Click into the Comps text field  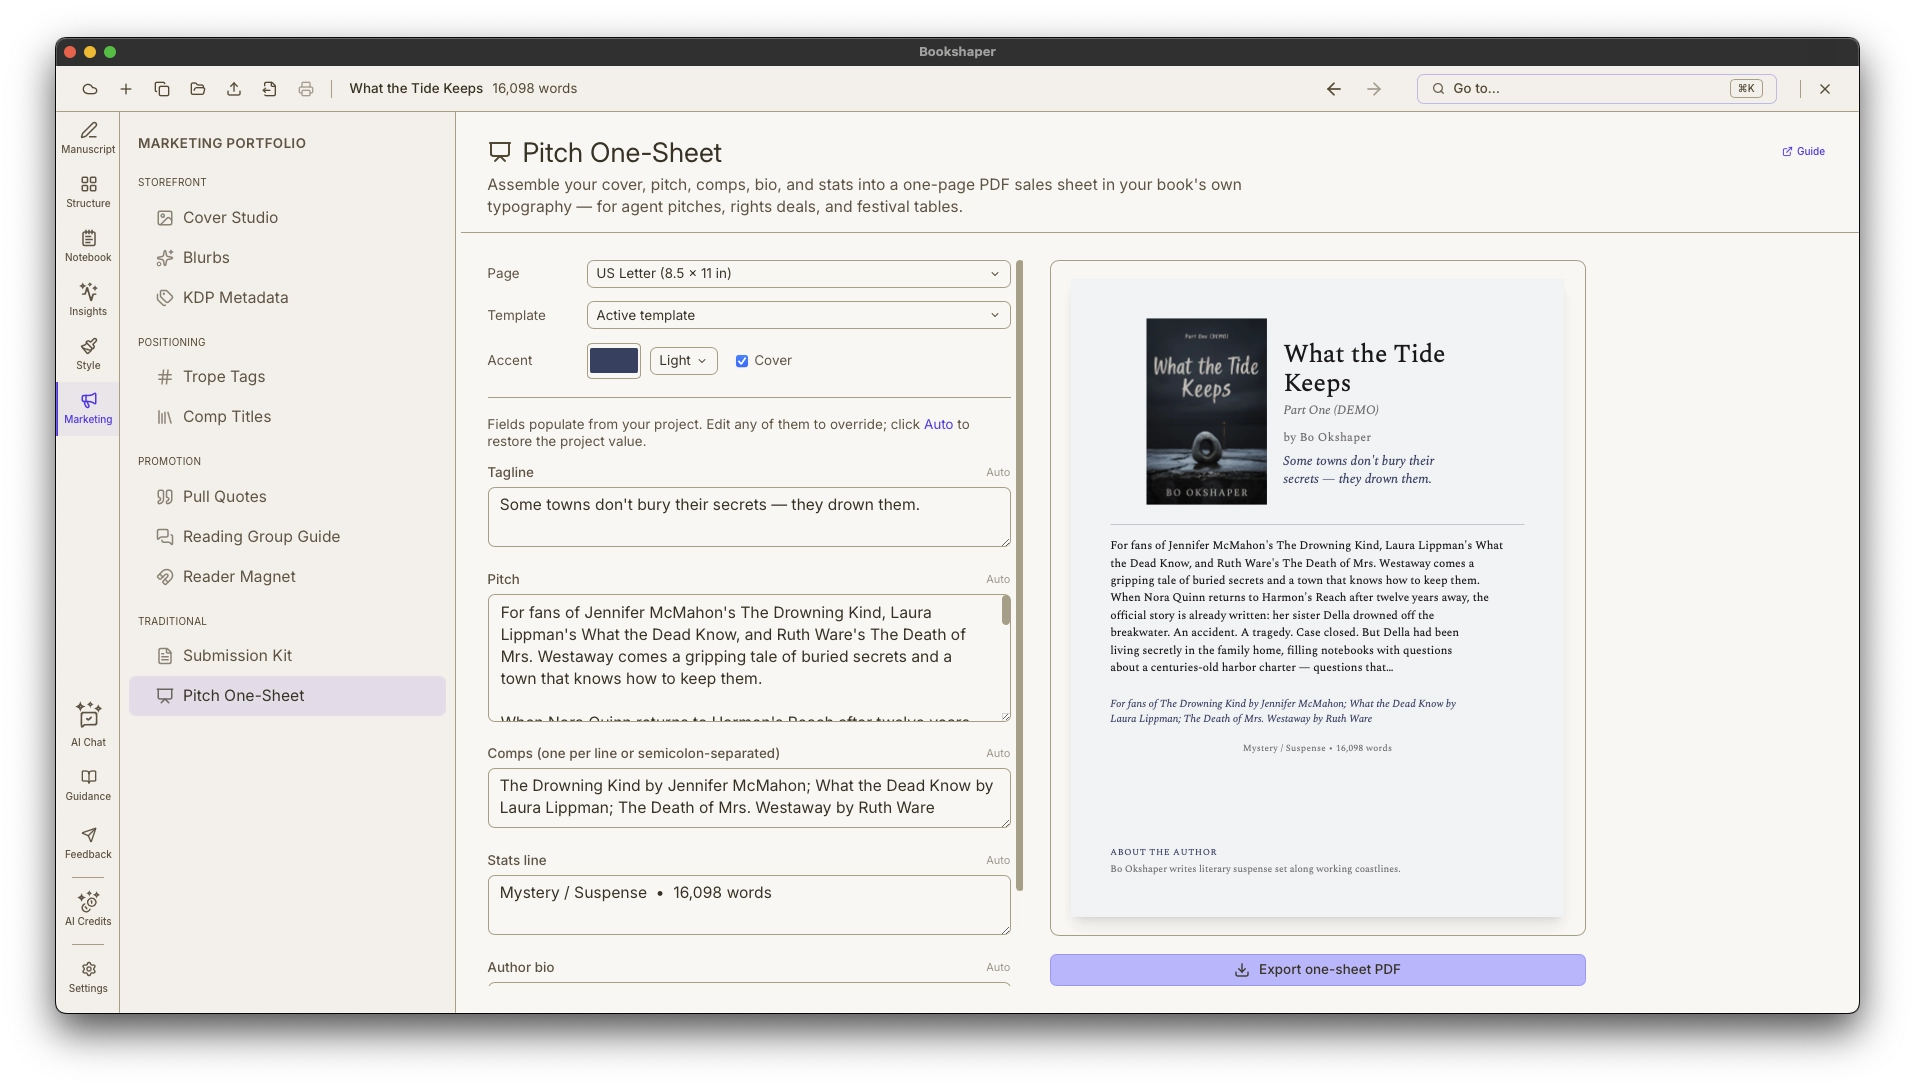point(748,798)
